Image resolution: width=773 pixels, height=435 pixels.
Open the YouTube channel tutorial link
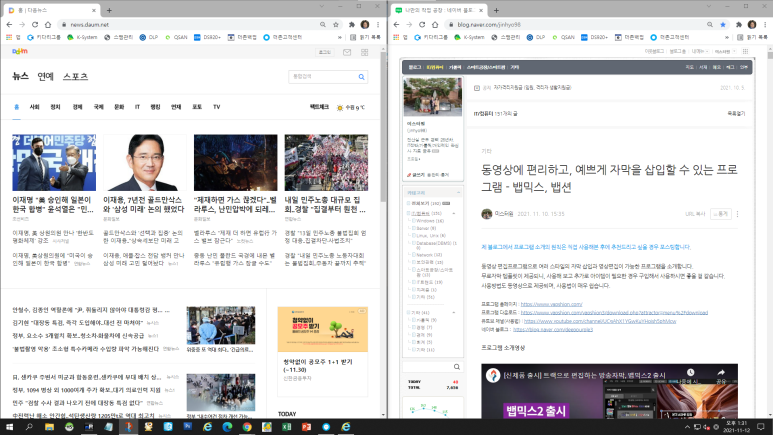(x=599, y=321)
